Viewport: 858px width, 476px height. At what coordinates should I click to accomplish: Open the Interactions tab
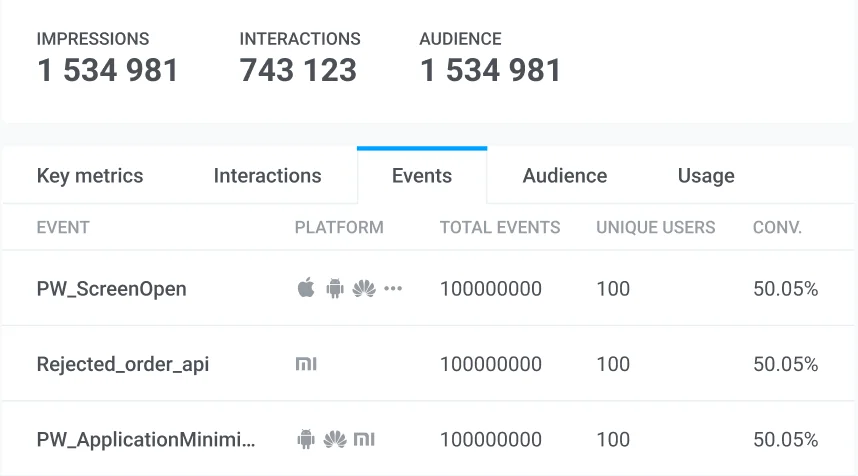[267, 176]
